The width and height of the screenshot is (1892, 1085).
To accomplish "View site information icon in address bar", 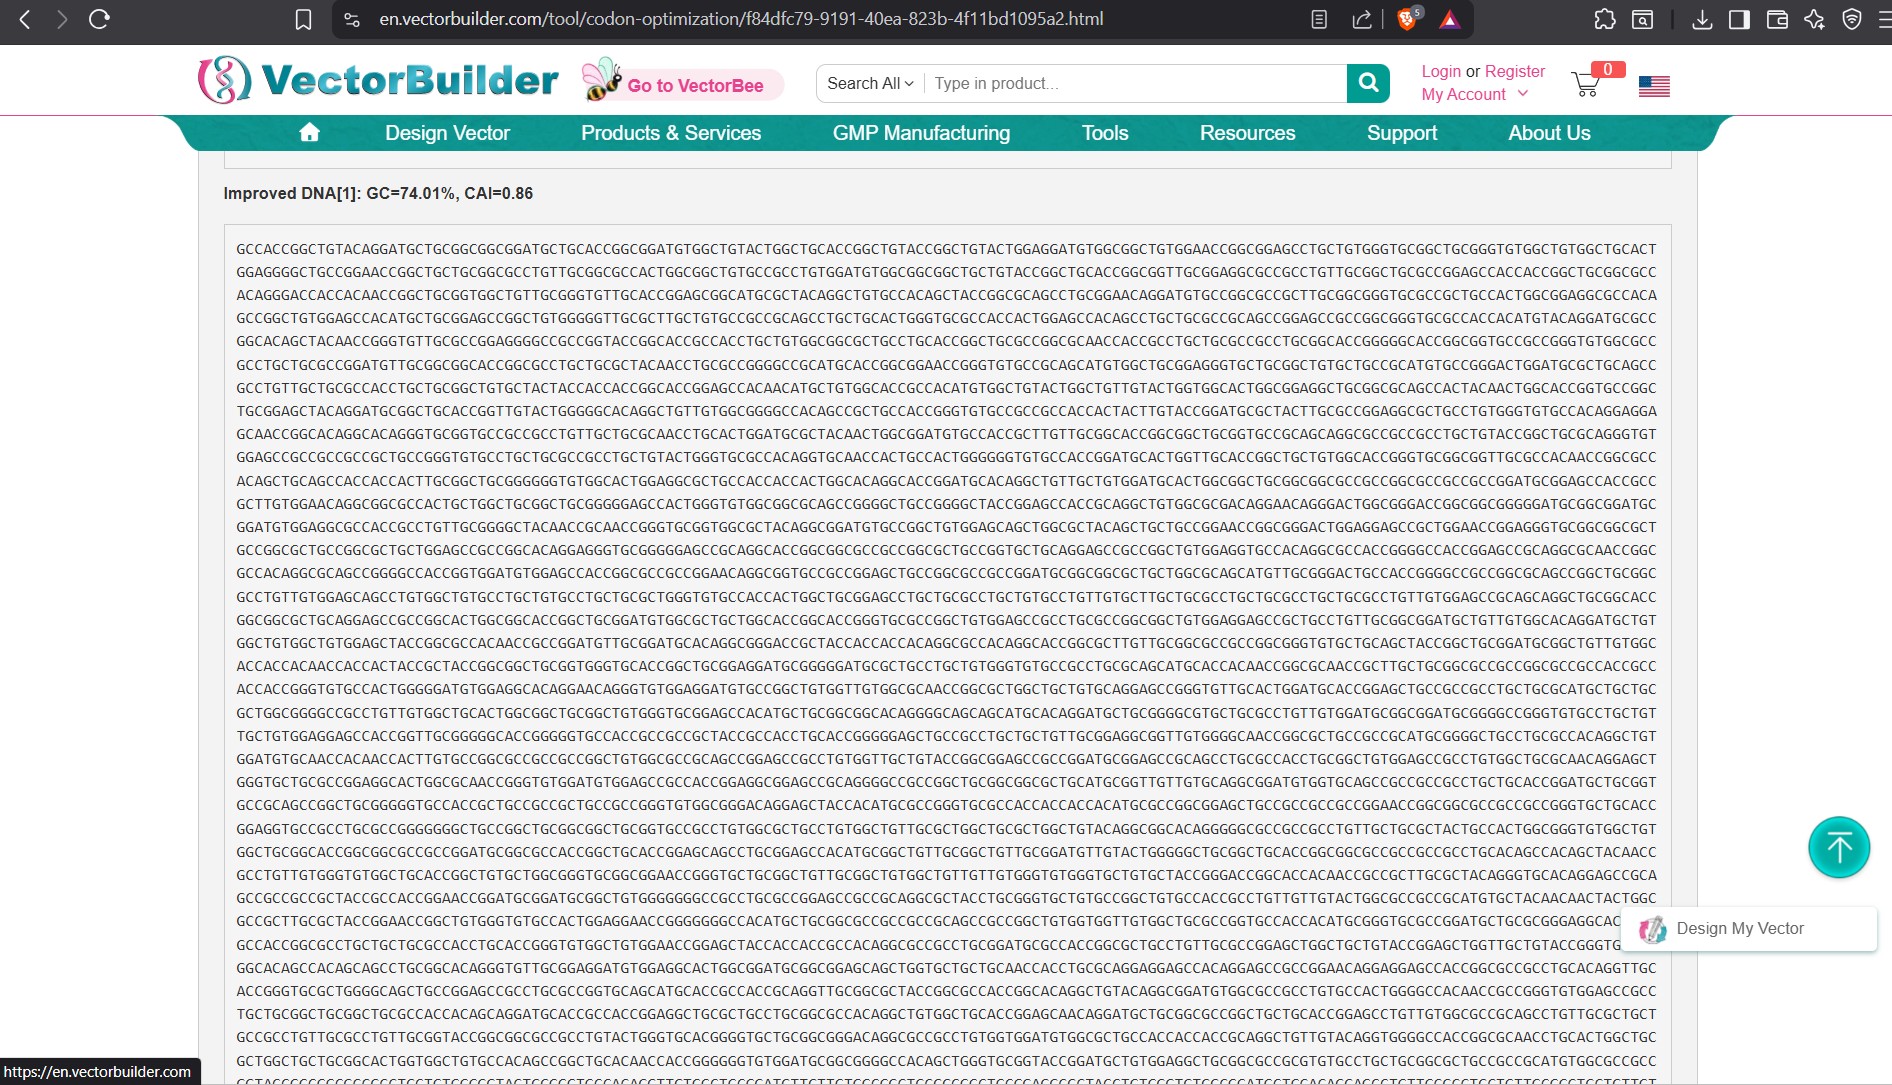I will coord(351,19).
